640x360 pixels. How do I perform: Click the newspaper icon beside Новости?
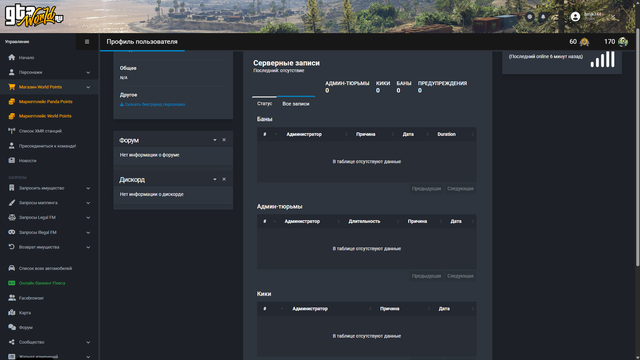11,160
